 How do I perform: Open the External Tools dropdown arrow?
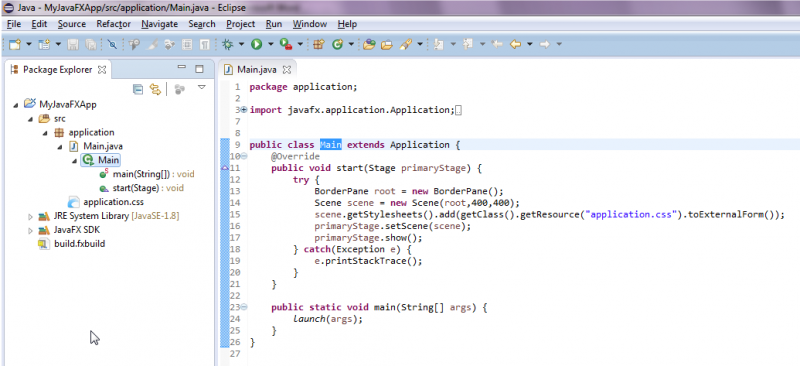[x=300, y=45]
